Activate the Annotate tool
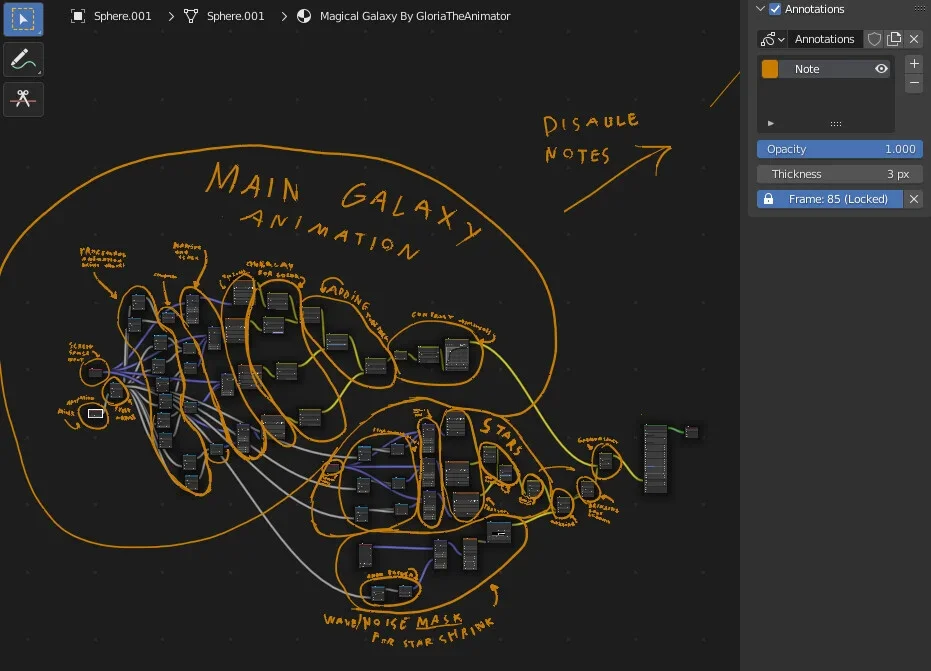Image resolution: width=931 pixels, height=671 pixels. click(x=22, y=59)
